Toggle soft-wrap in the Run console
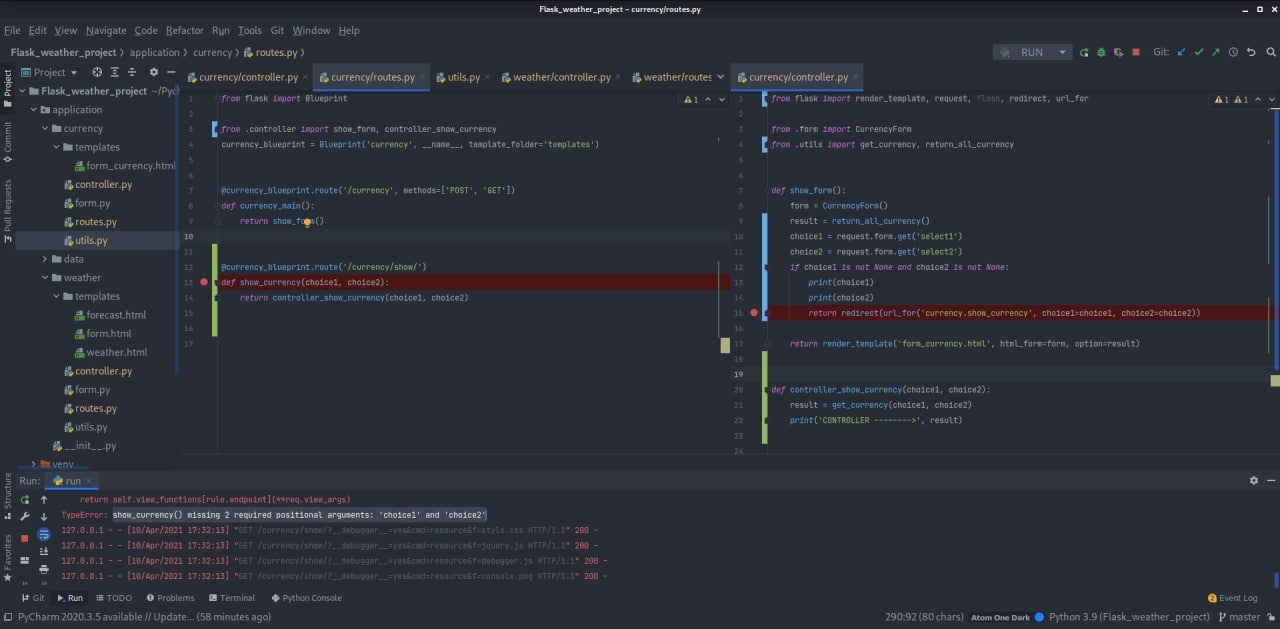1280x629 pixels. pyautogui.click(x=44, y=535)
